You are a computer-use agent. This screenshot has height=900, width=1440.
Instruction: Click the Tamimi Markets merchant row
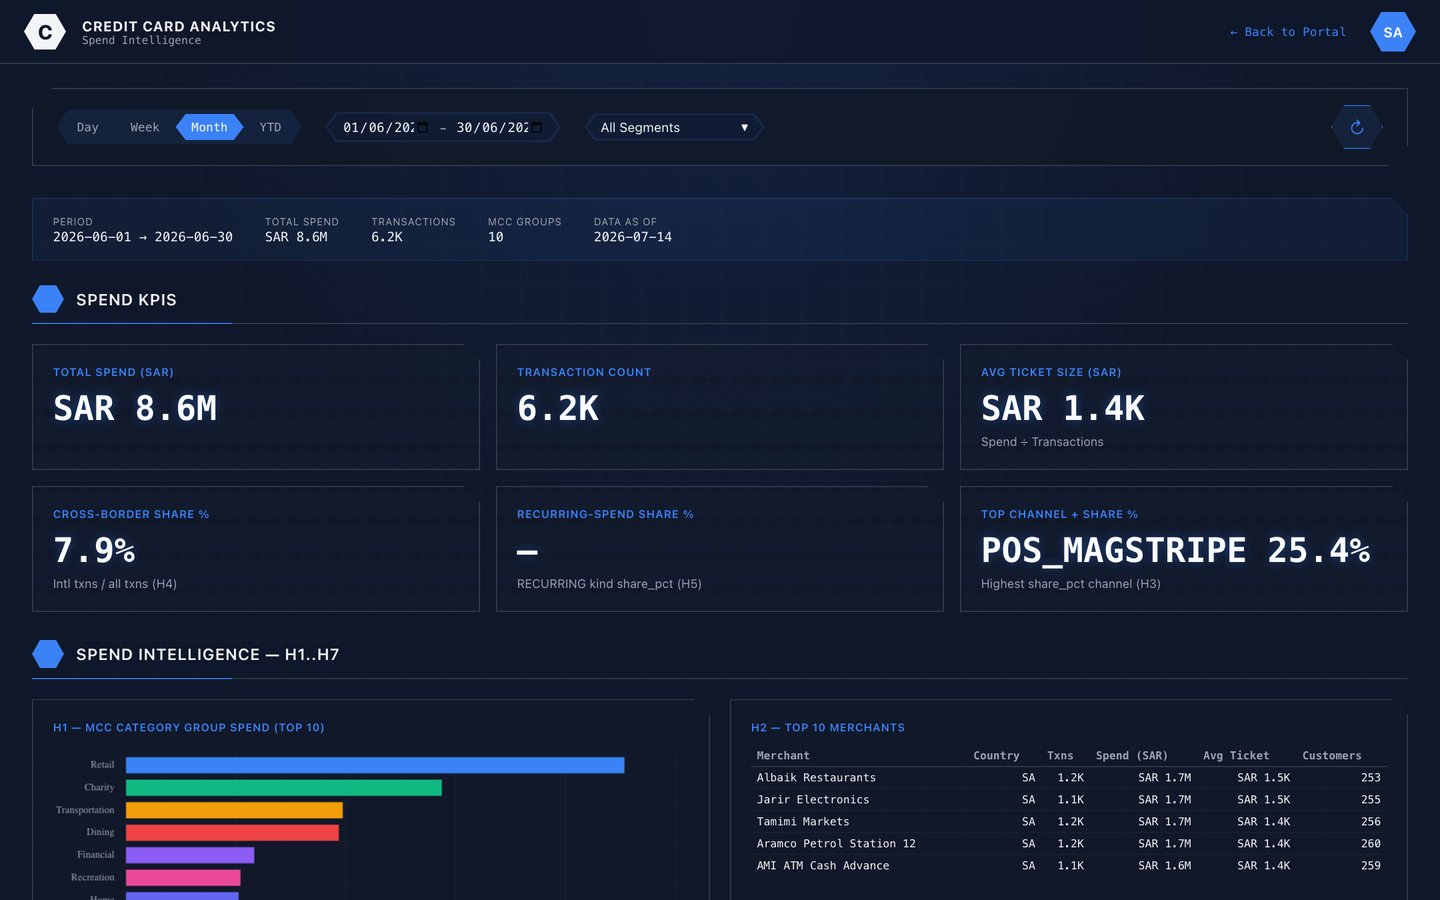point(1068,822)
